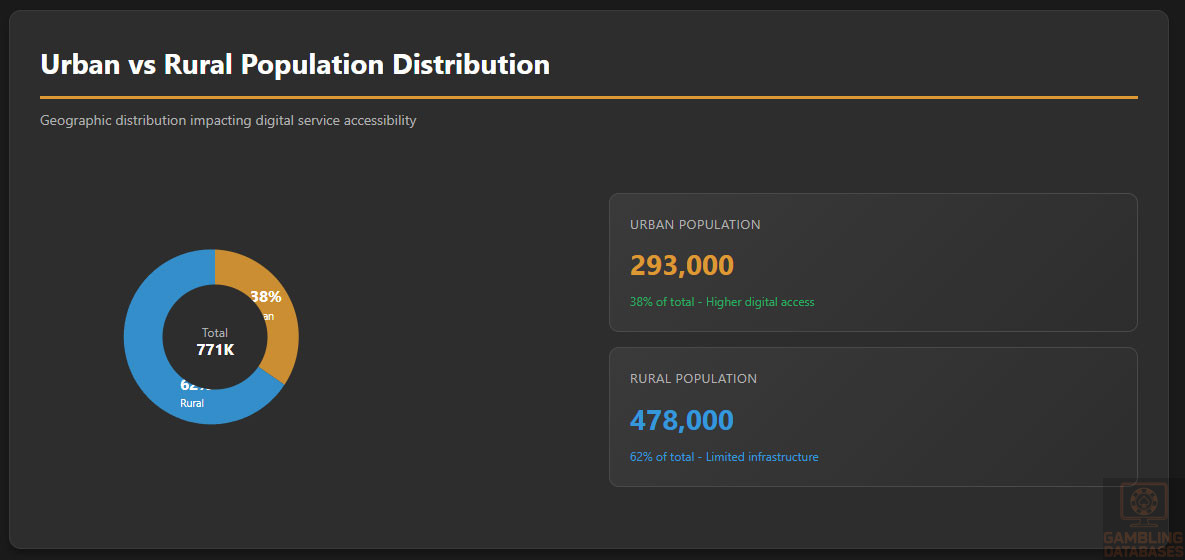Click the Rural label on the donut chart
The image size is (1185, 560).
(192, 404)
